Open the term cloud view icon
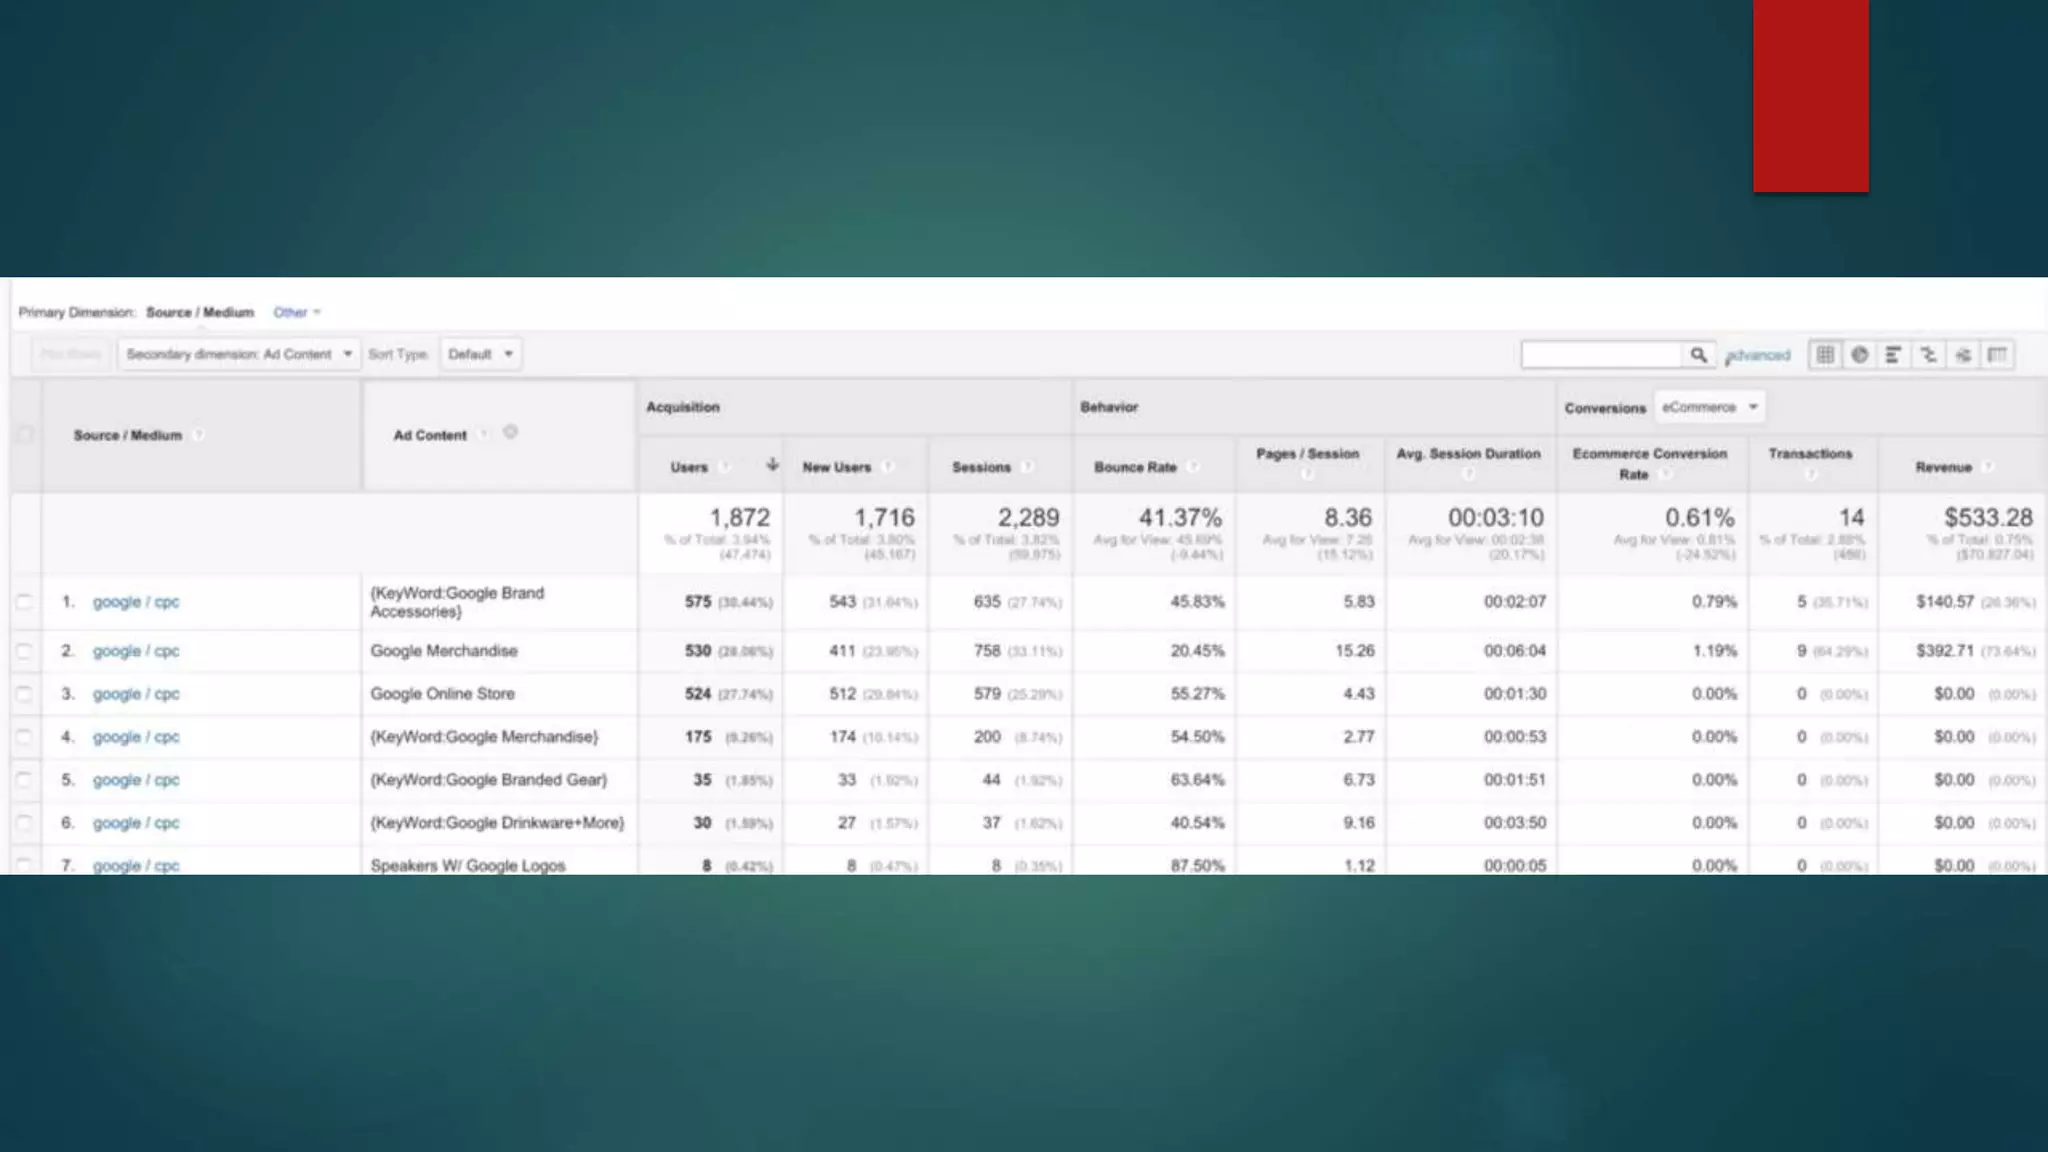The image size is (2048, 1152). point(1963,355)
